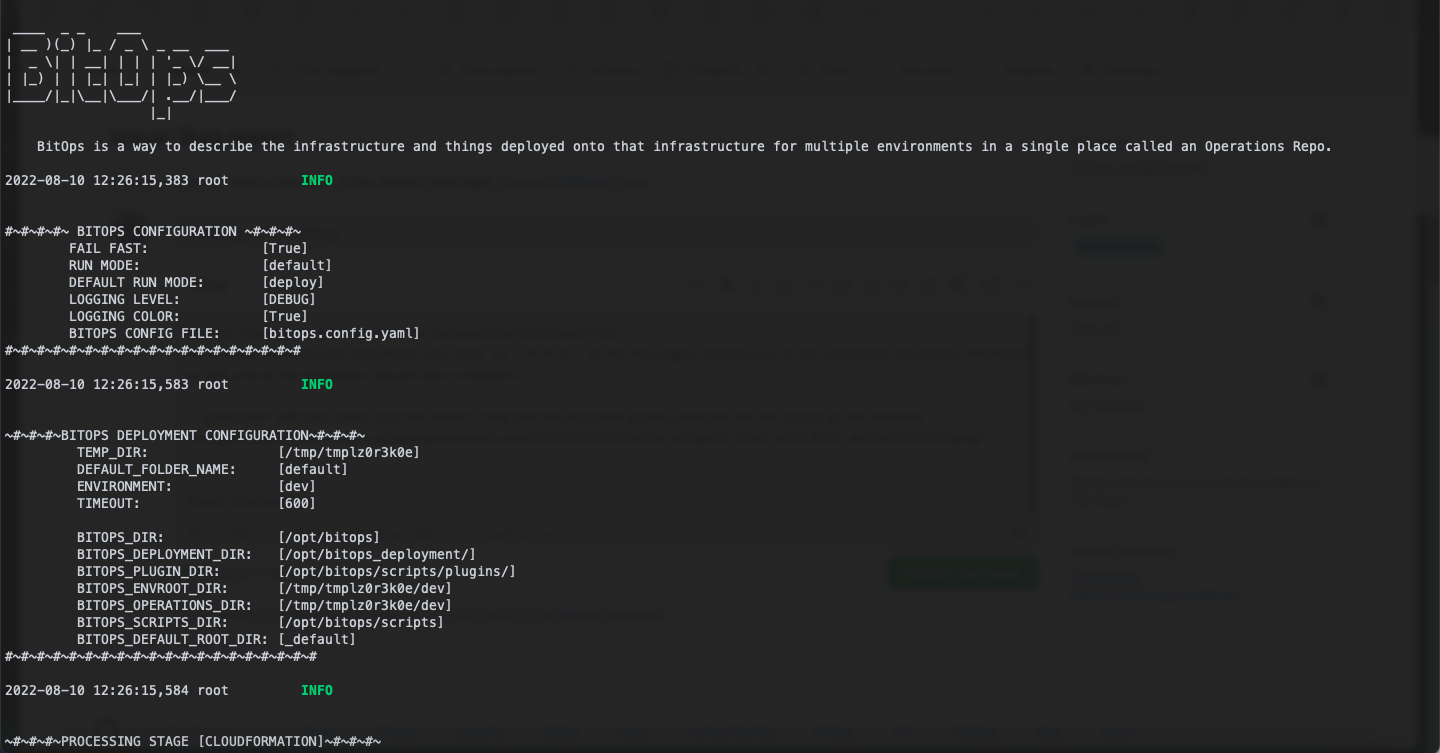The image size is (1440, 753).
Task: Click the [_default] value
Action: 317,639
